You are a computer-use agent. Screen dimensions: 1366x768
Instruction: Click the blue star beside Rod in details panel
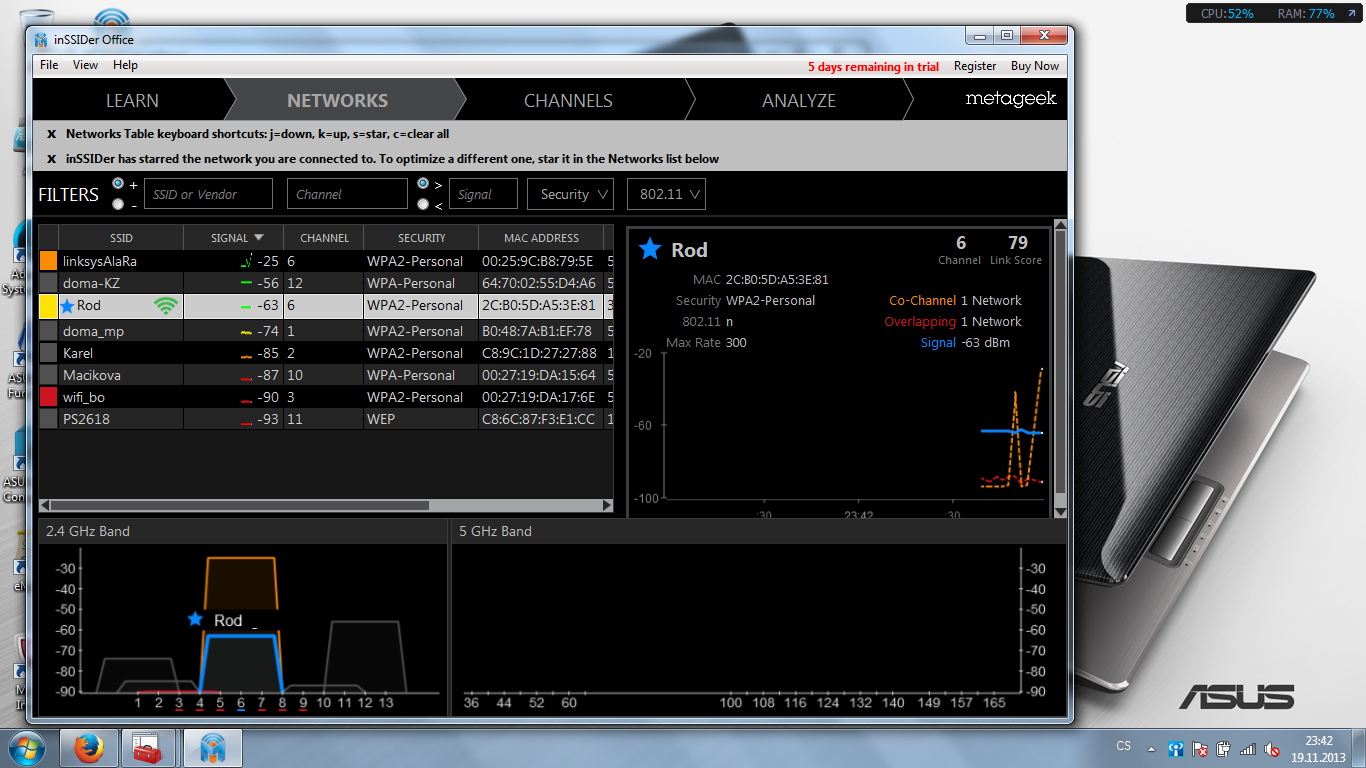tap(650, 249)
